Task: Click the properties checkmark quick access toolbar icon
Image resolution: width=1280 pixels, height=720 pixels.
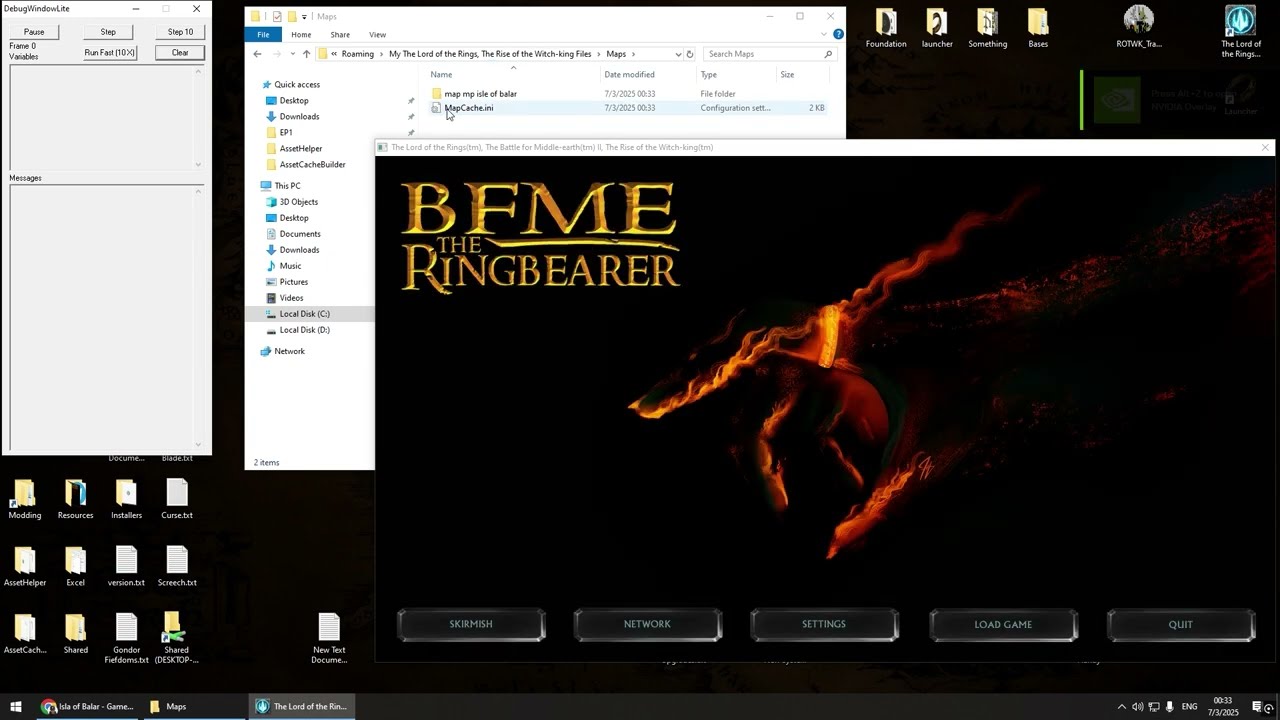Action: [x=277, y=16]
